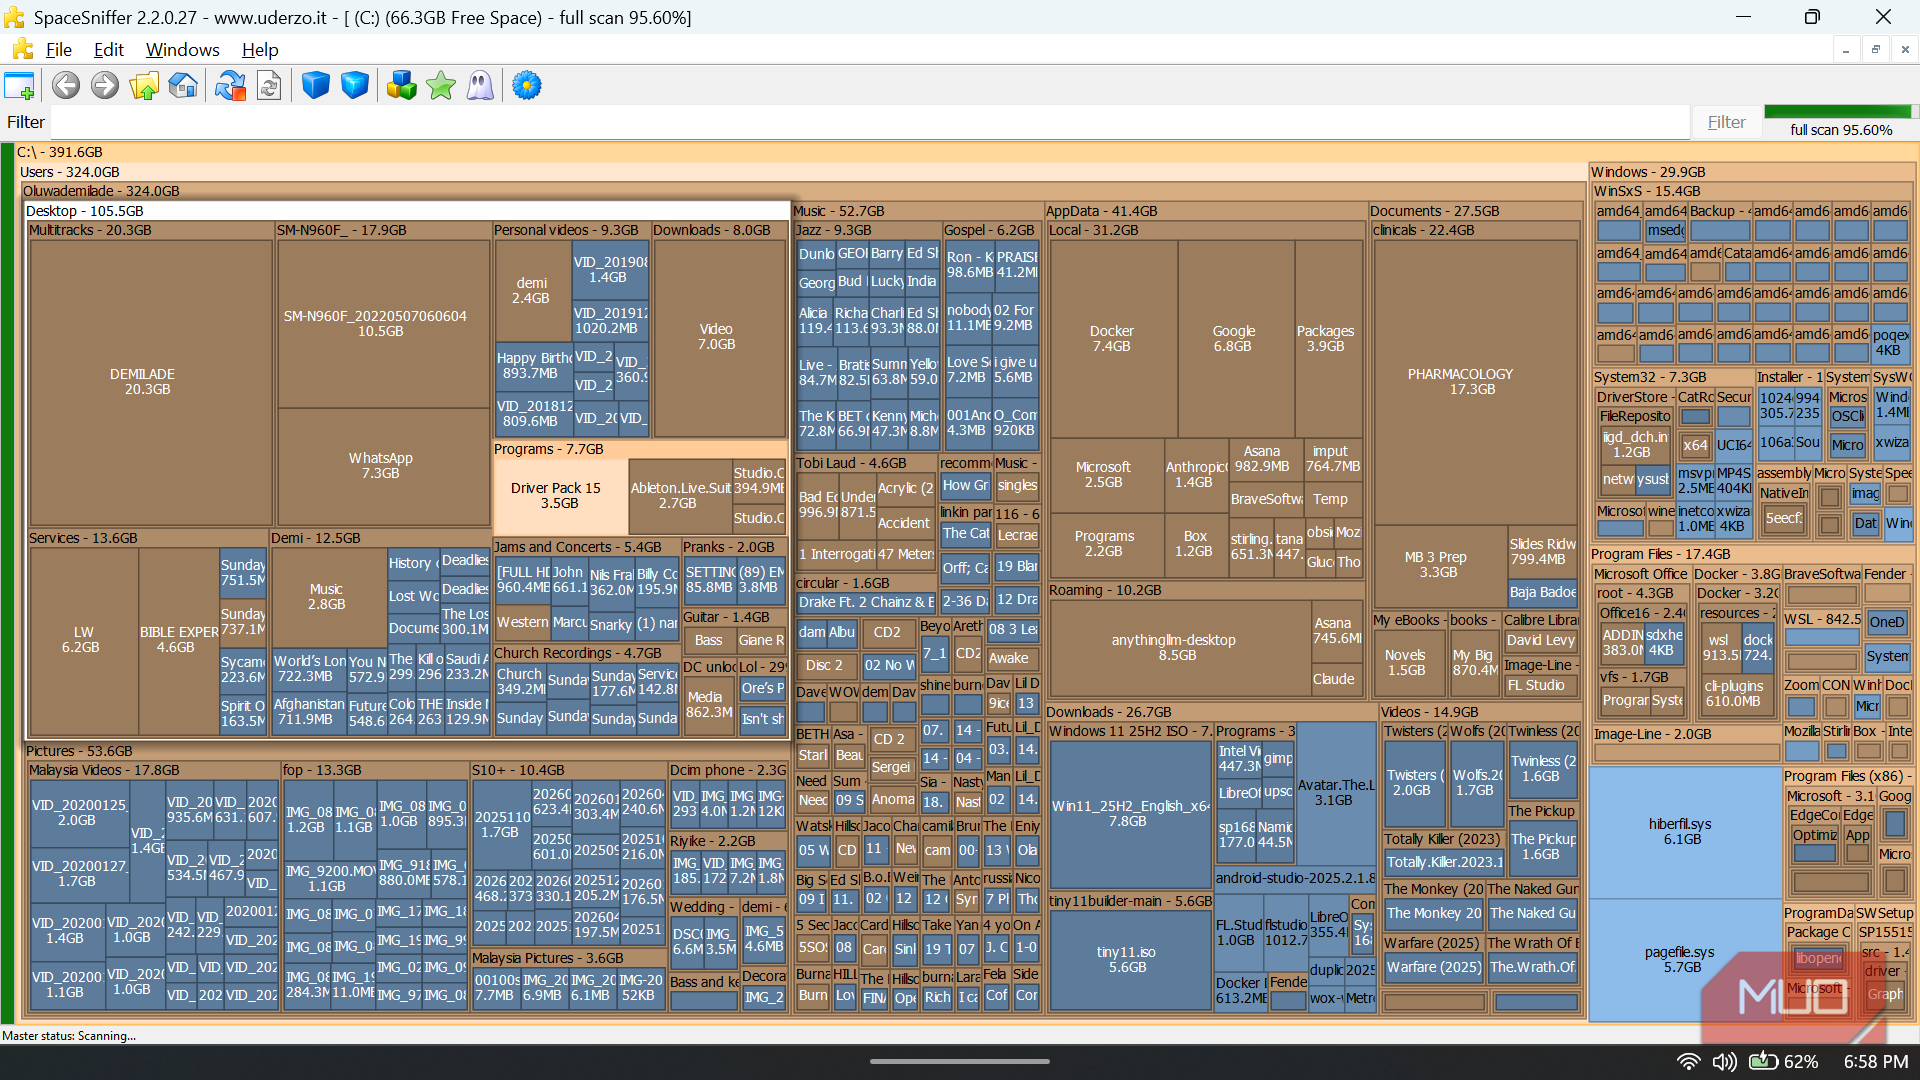Go up one folder level
Screen dimensions: 1920x1080
click(x=144, y=86)
